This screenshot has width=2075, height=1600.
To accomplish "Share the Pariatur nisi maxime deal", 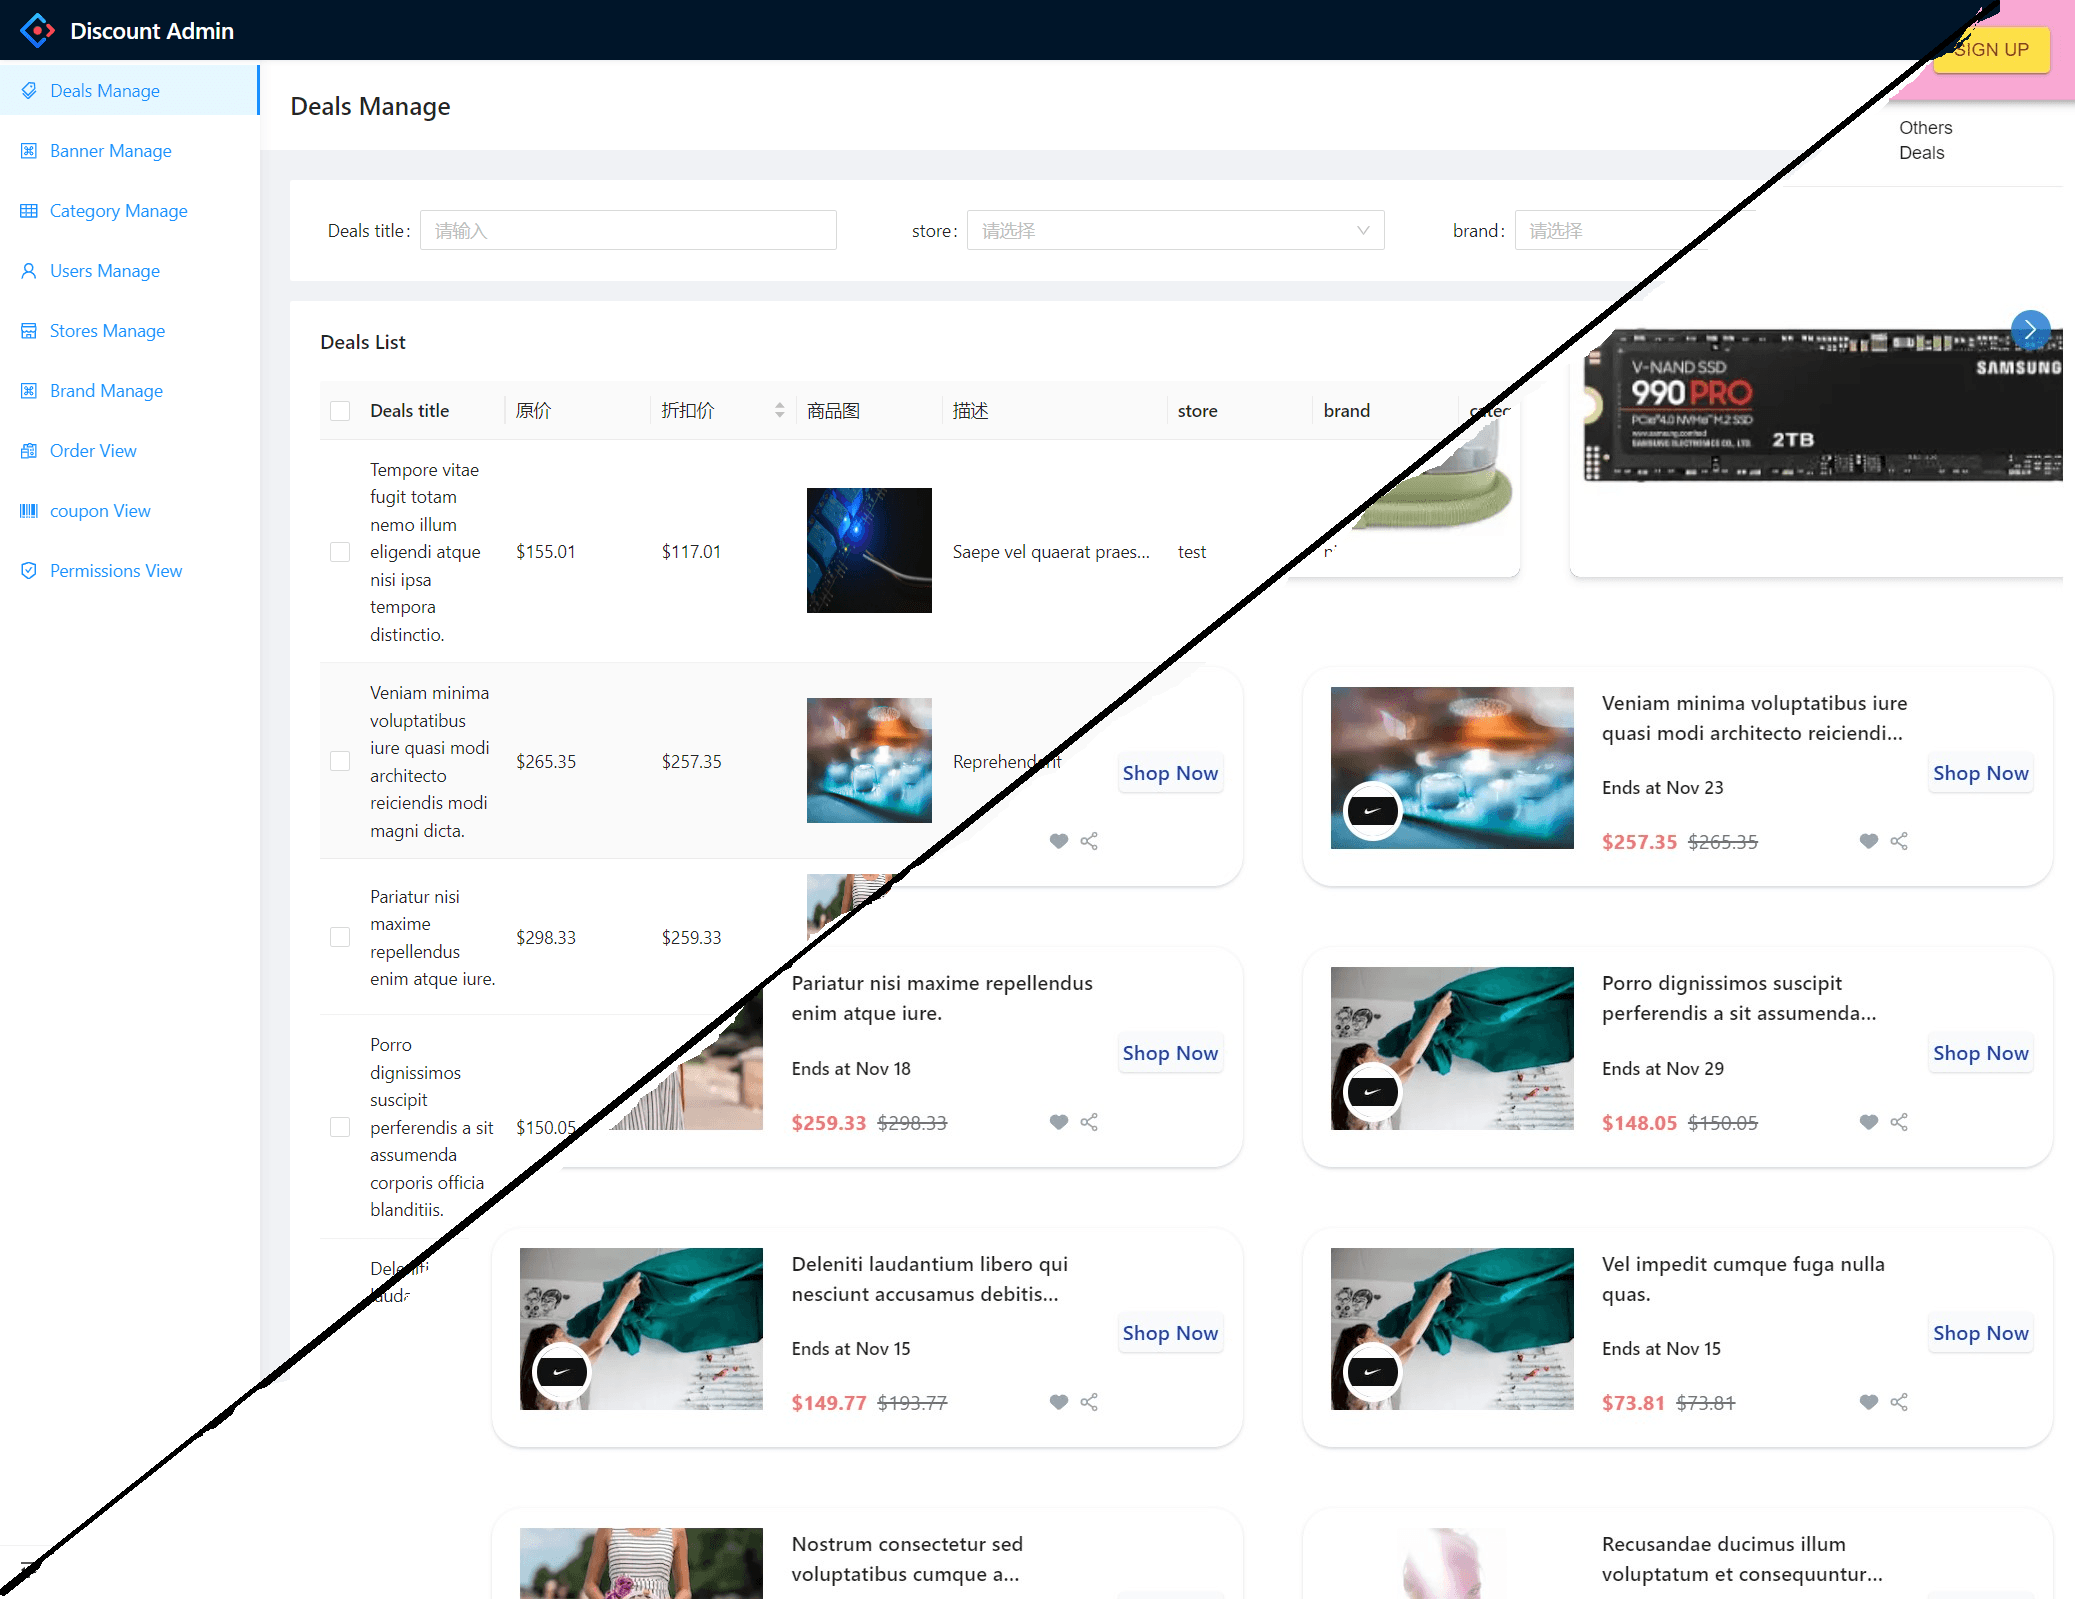I will [x=1089, y=1122].
